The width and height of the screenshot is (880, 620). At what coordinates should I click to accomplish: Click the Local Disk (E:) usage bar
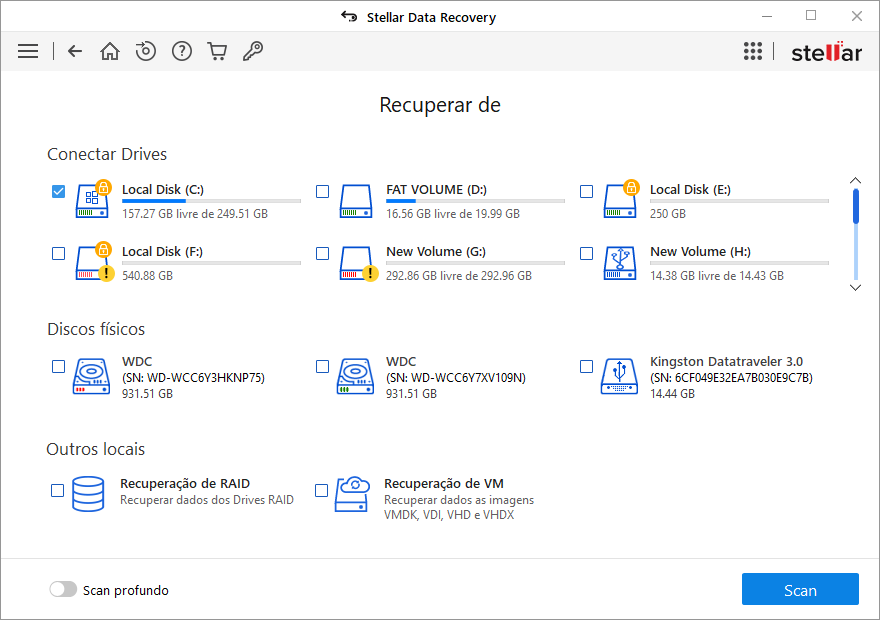pos(739,201)
